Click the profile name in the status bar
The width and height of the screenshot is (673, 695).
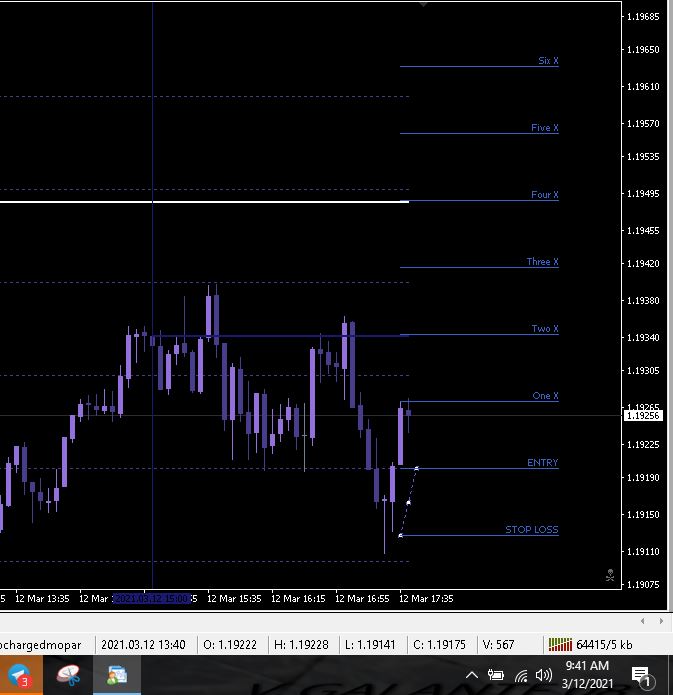[x=41, y=644]
